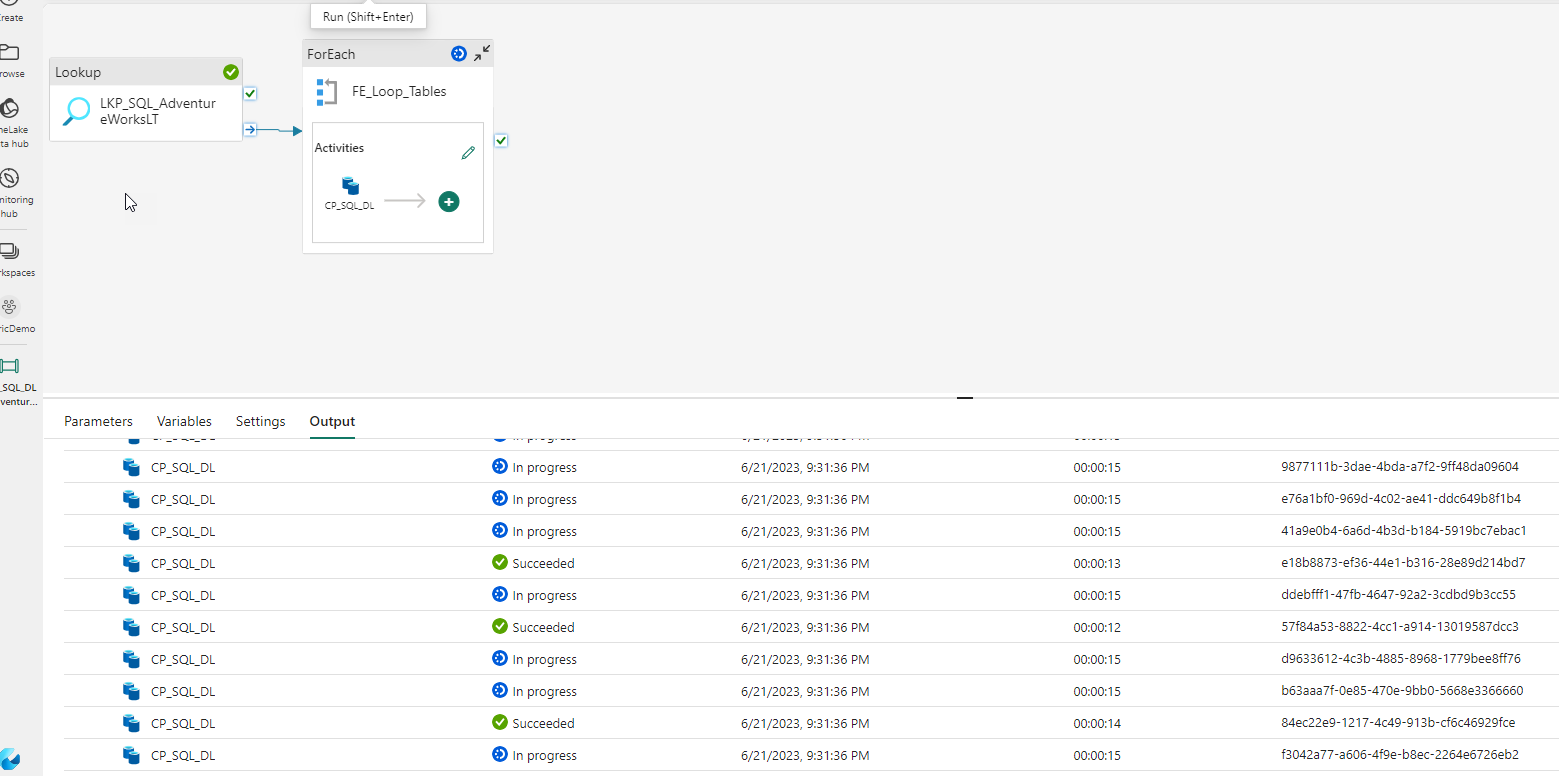The width and height of the screenshot is (1559, 776).
Task: Switch to the Parameters tab
Action: point(98,421)
